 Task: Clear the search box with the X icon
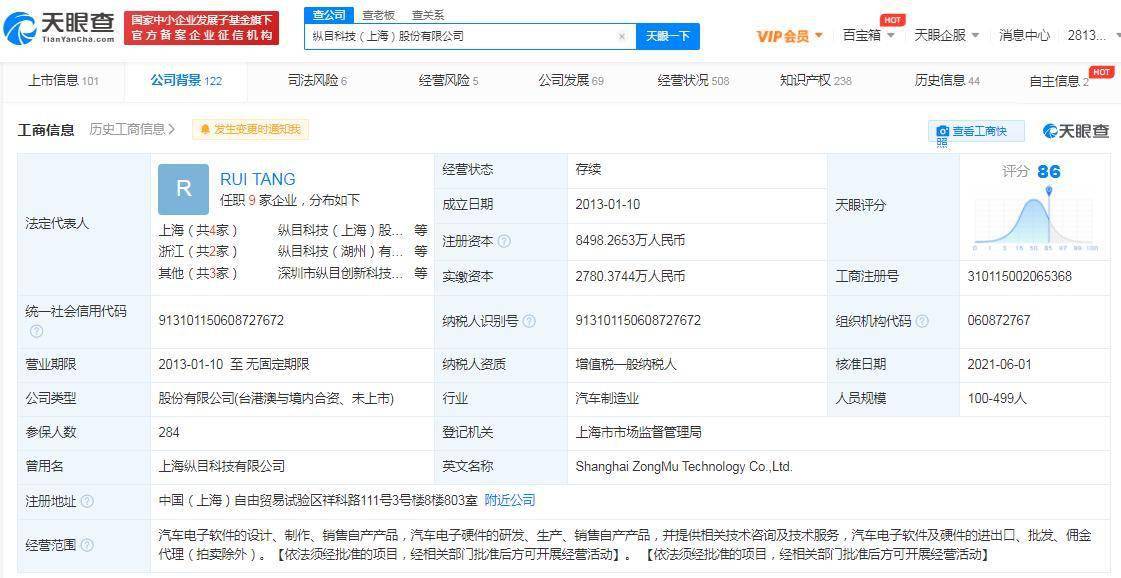pyautogui.click(x=621, y=36)
